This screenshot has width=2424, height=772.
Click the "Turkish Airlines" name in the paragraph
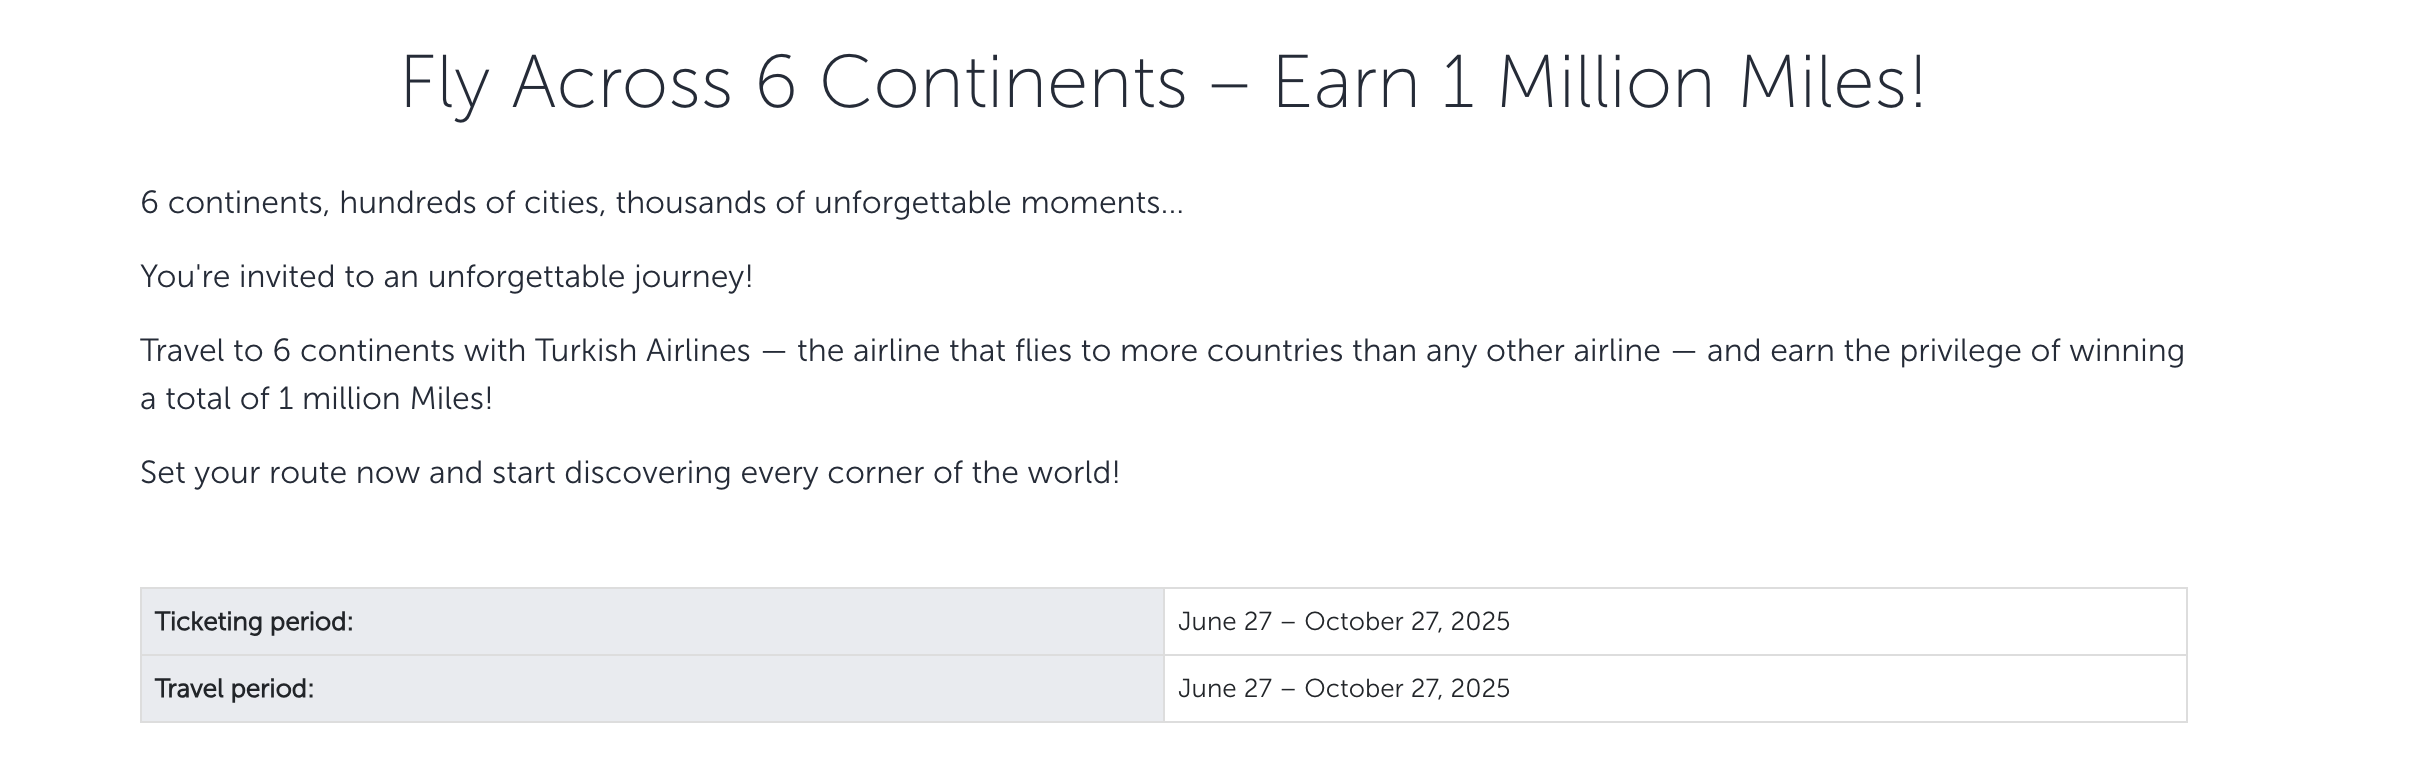[642, 351]
